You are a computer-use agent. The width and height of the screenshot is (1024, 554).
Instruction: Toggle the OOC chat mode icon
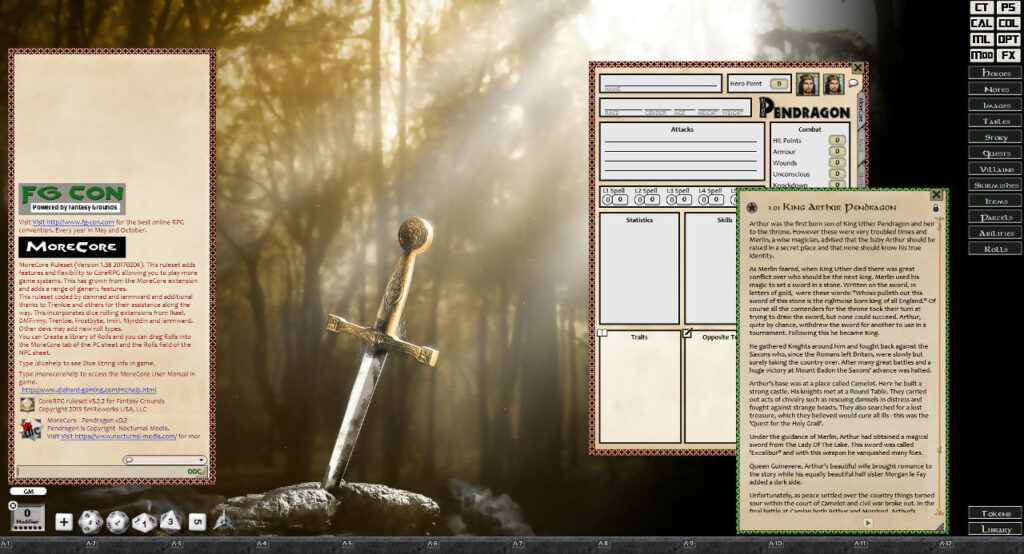click(196, 471)
